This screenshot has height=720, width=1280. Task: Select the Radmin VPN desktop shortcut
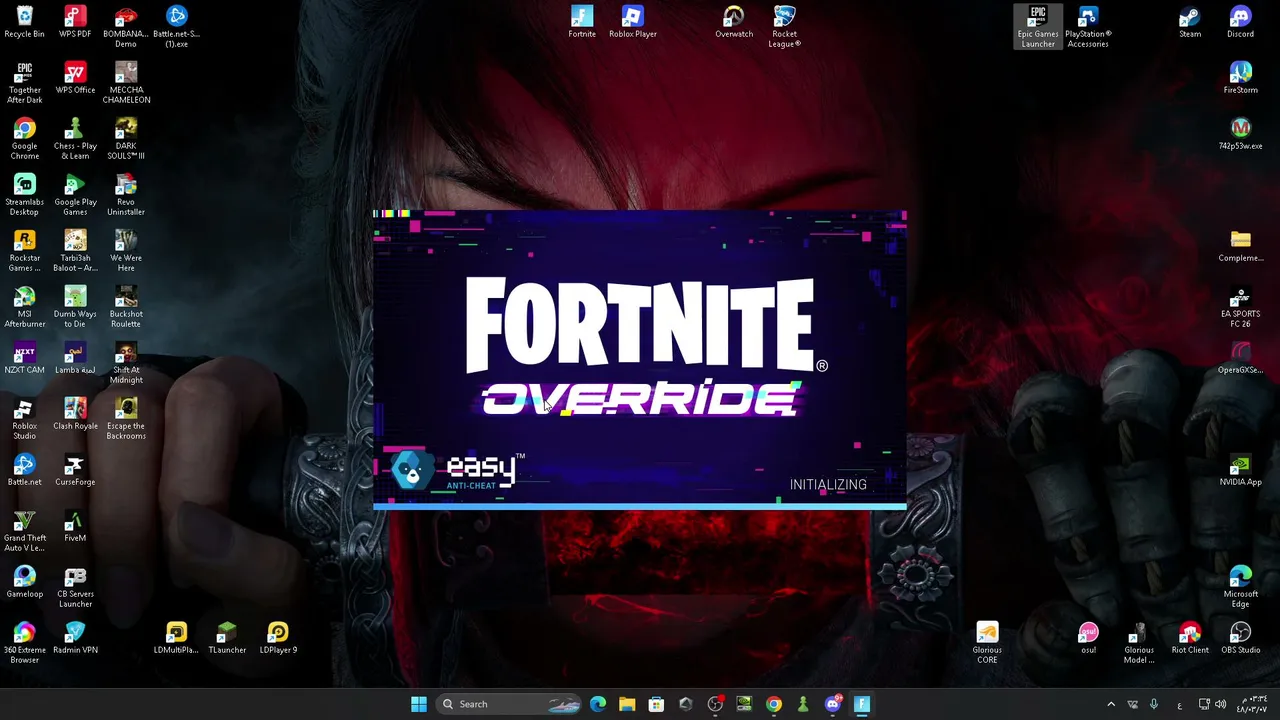click(x=75, y=638)
